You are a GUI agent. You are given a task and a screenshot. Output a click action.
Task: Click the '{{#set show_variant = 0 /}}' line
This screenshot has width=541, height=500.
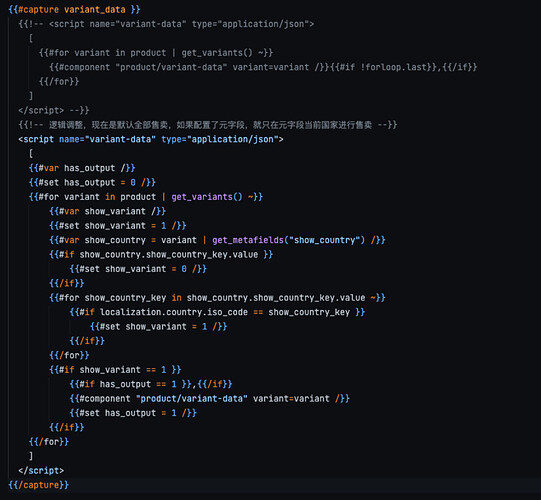(x=138, y=269)
